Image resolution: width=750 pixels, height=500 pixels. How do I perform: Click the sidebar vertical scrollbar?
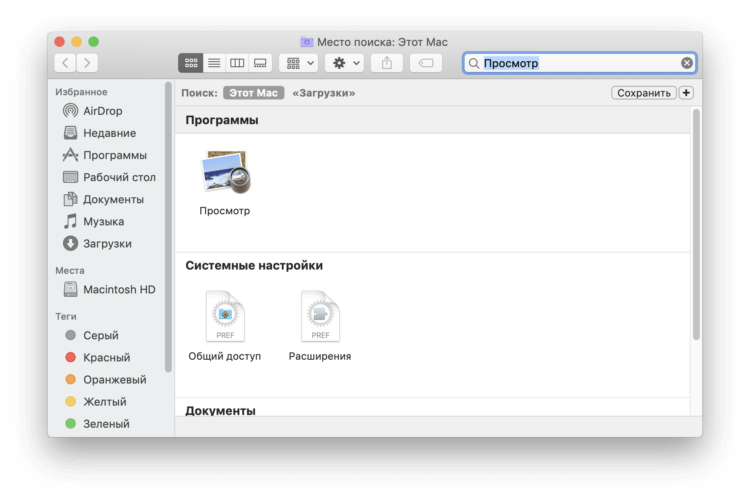(168, 227)
